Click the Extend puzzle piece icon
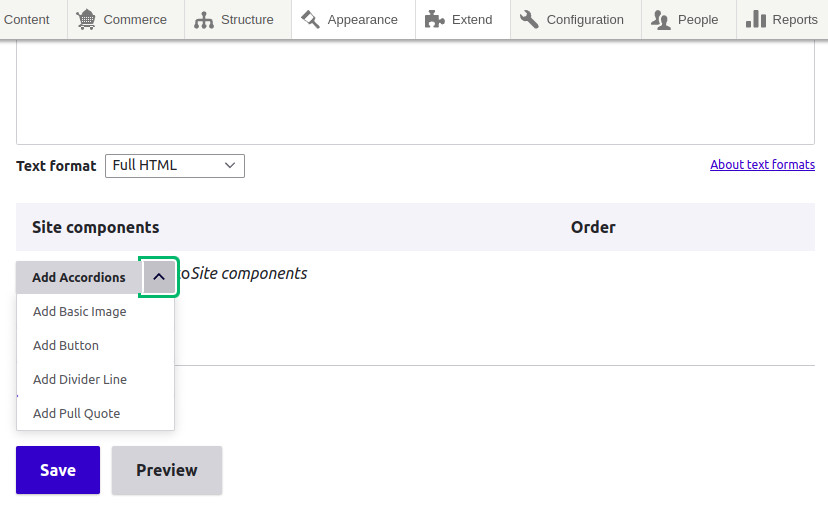This screenshot has width=828, height=530. (435, 20)
